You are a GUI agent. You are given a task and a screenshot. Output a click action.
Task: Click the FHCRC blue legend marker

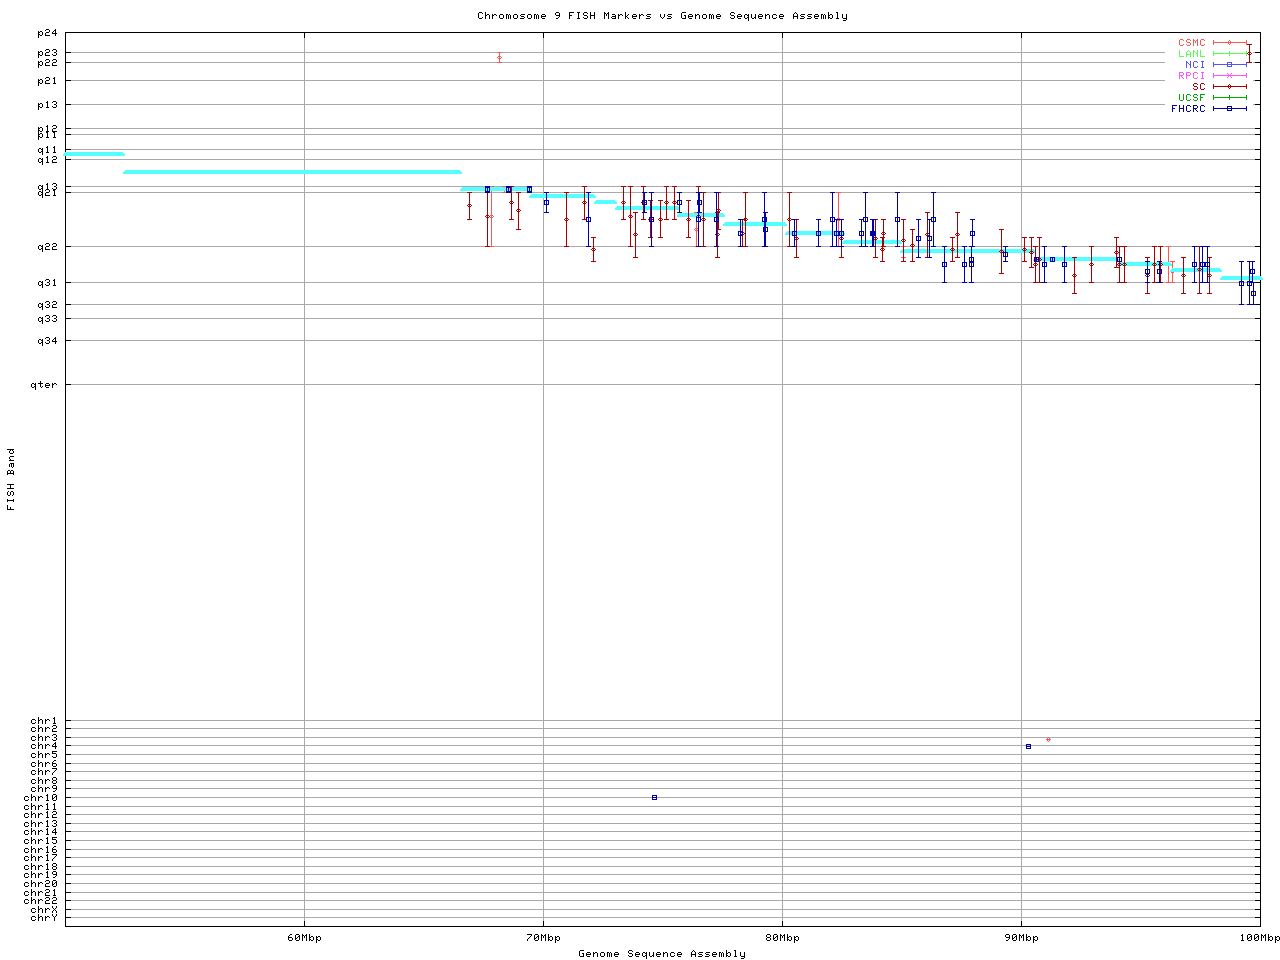[x=1229, y=108]
